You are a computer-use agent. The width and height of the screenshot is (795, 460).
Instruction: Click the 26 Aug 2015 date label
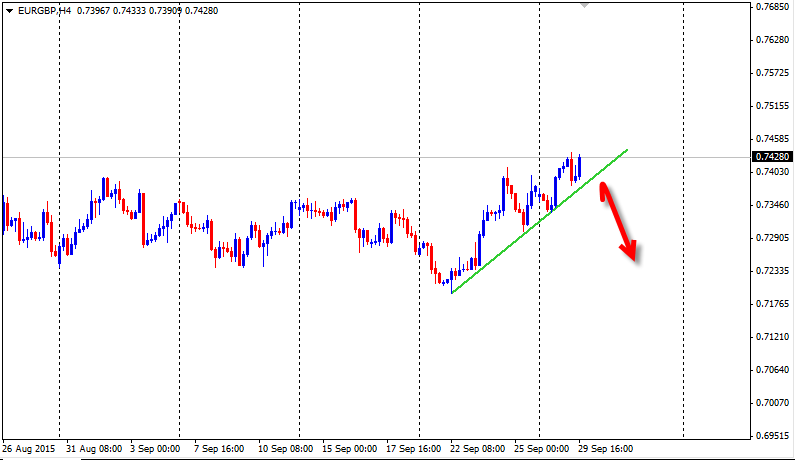28,449
